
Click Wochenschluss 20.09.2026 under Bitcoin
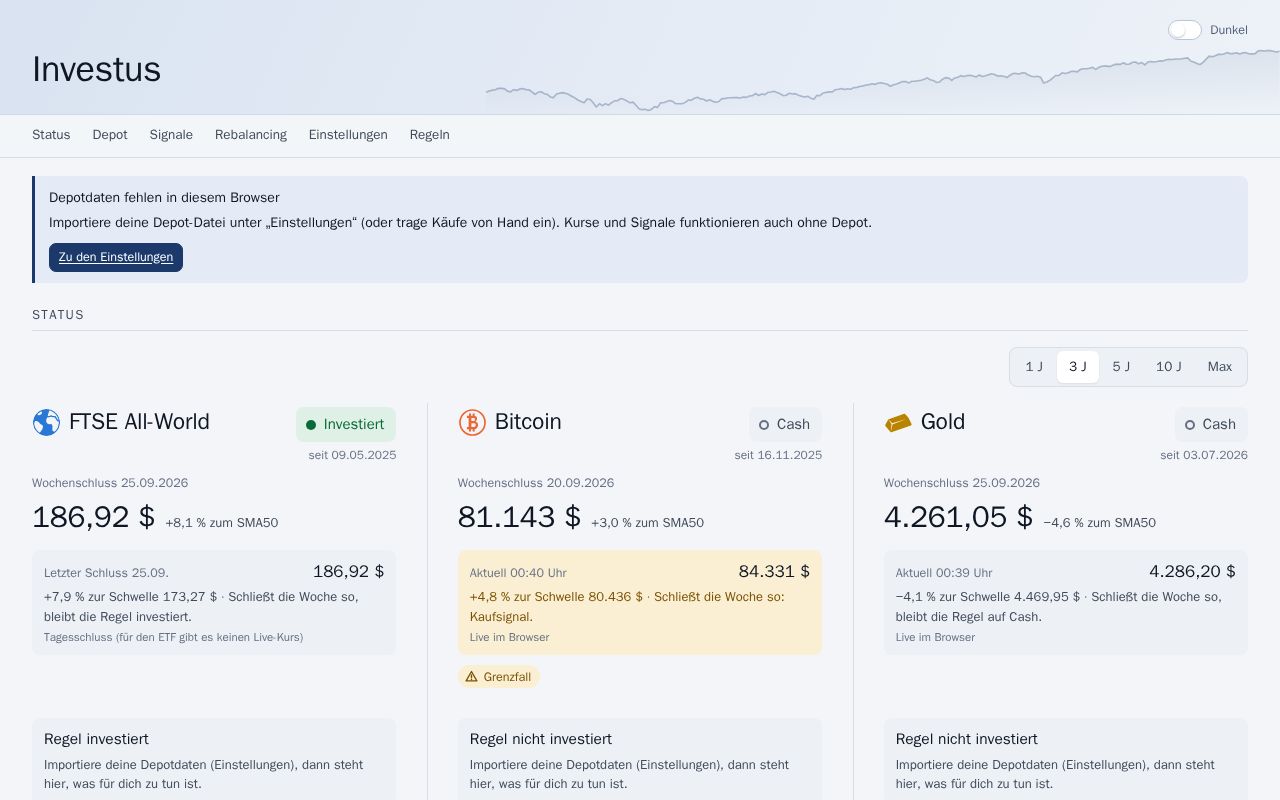(x=536, y=483)
